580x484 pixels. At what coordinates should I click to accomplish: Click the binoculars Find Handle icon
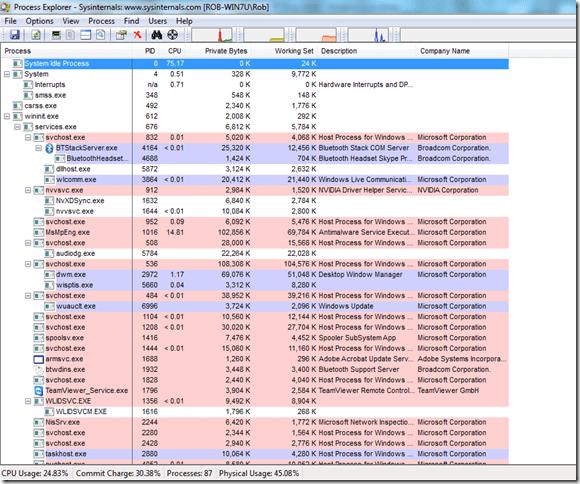coord(156,35)
